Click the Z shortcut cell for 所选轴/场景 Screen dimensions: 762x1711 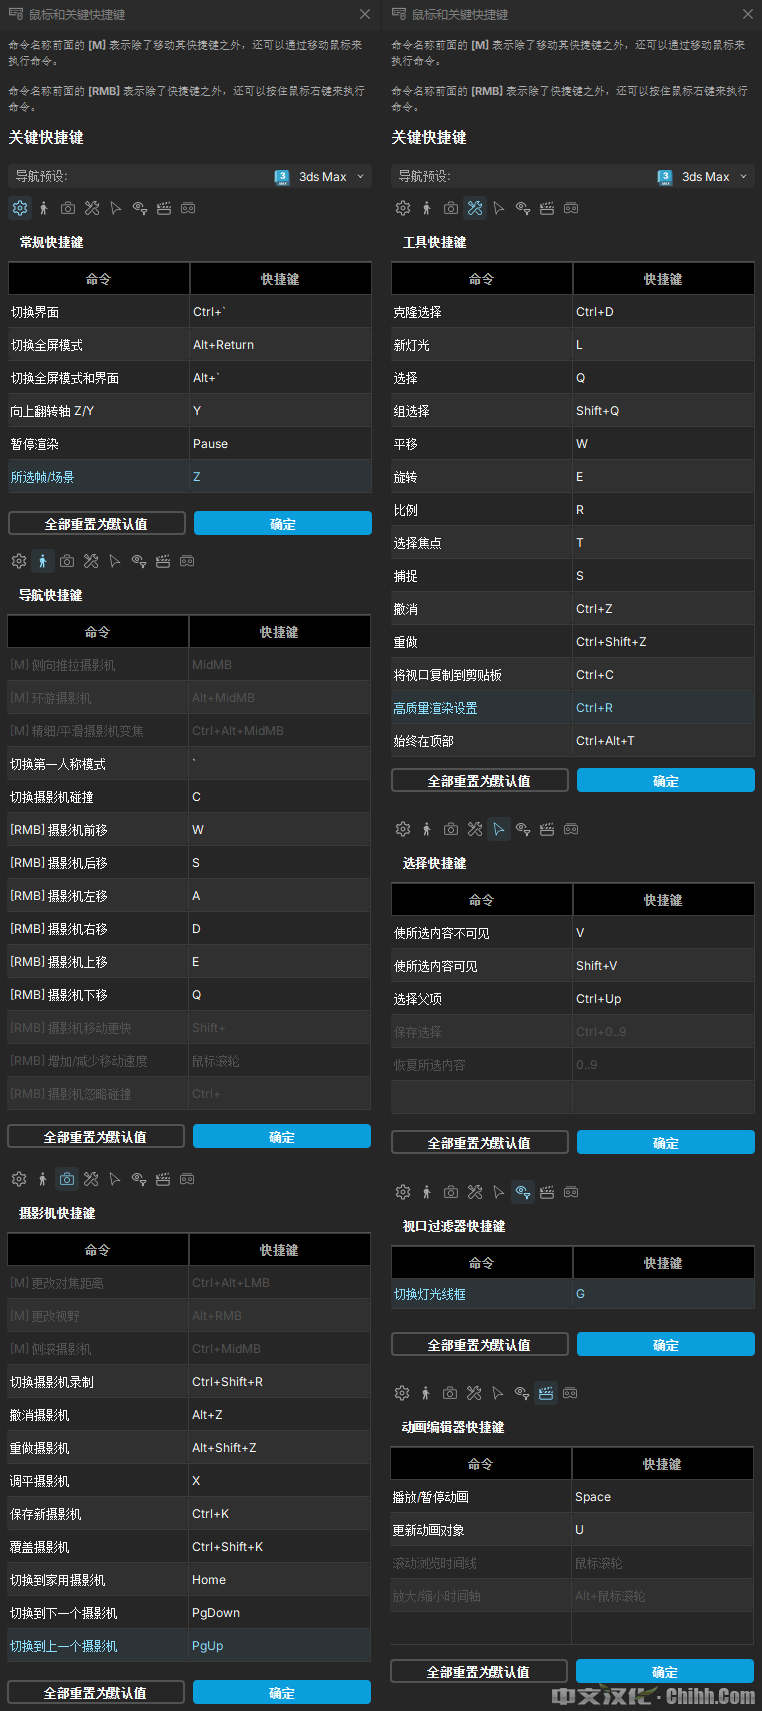(x=280, y=477)
